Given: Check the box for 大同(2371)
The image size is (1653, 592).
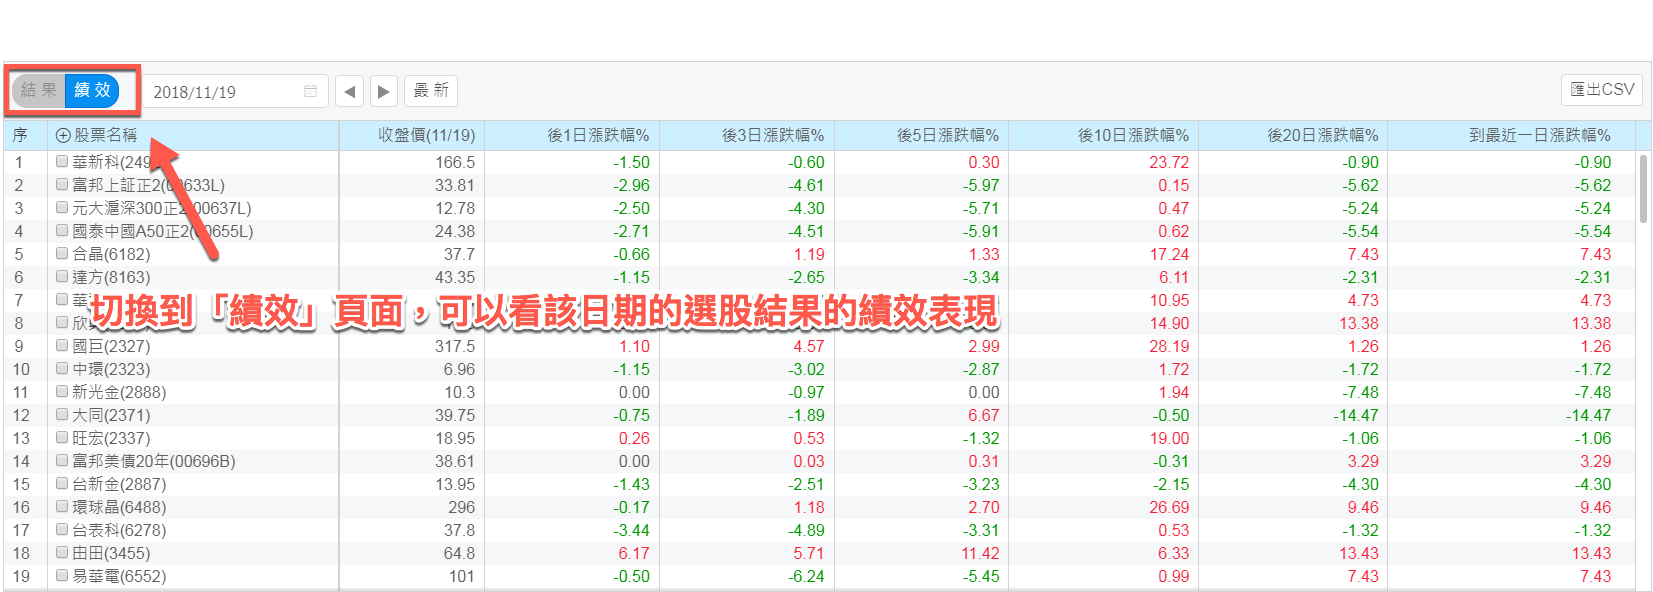Looking at the screenshot, I should (62, 415).
